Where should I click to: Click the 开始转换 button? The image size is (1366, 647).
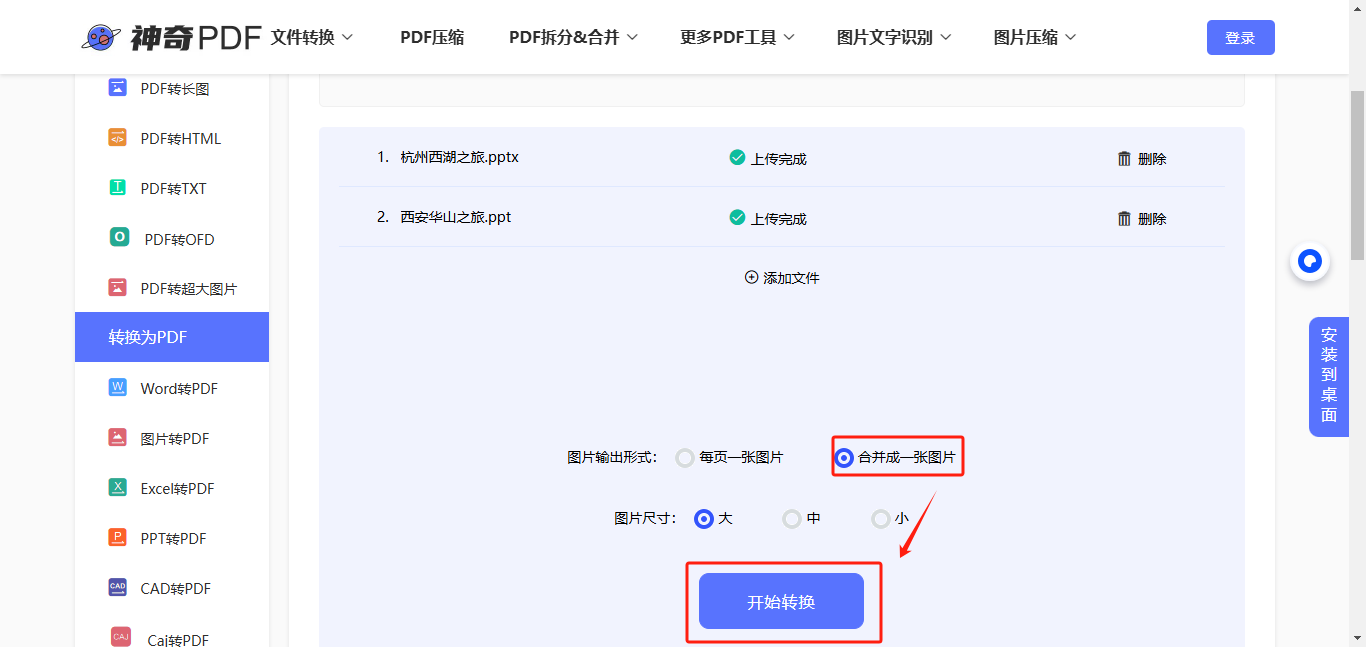click(x=782, y=600)
